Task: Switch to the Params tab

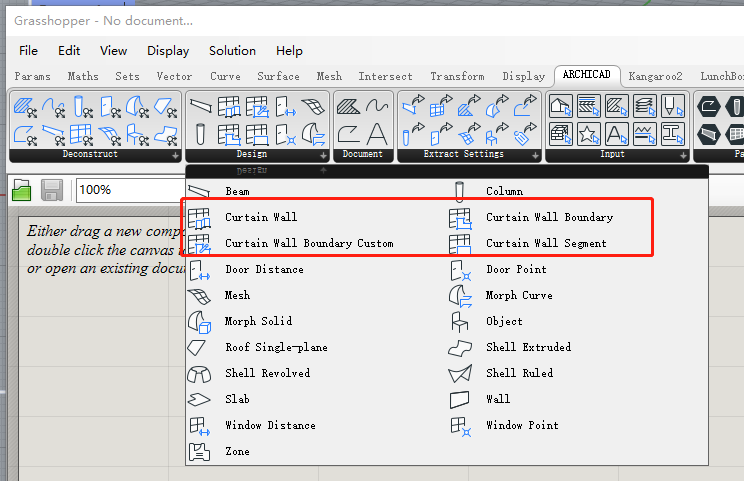Action: [32, 76]
